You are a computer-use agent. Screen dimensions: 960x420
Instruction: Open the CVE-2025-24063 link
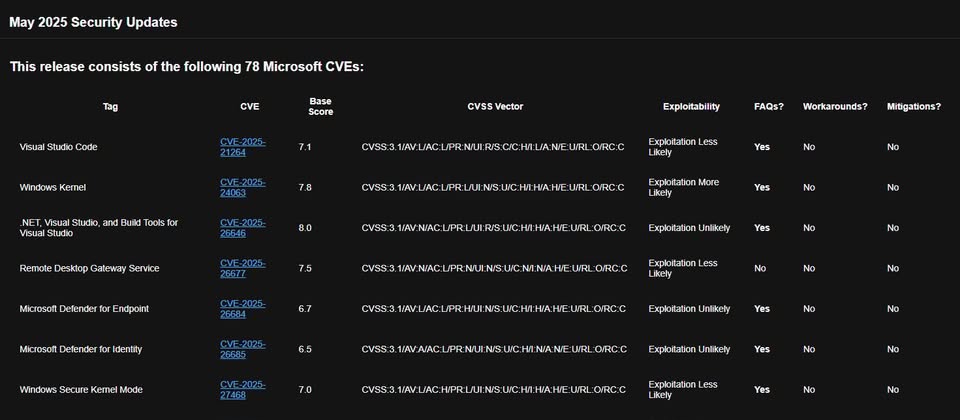click(242, 187)
